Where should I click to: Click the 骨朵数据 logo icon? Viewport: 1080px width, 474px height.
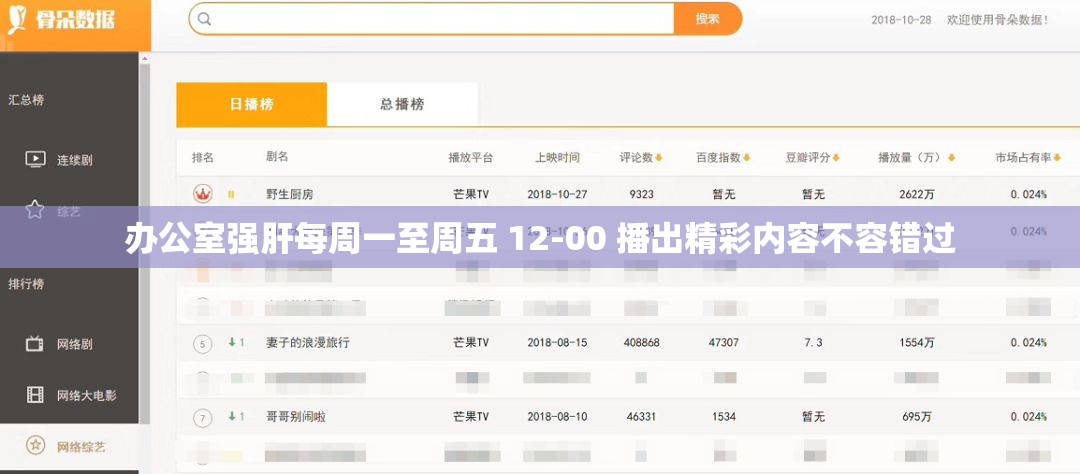pyautogui.click(x=16, y=21)
